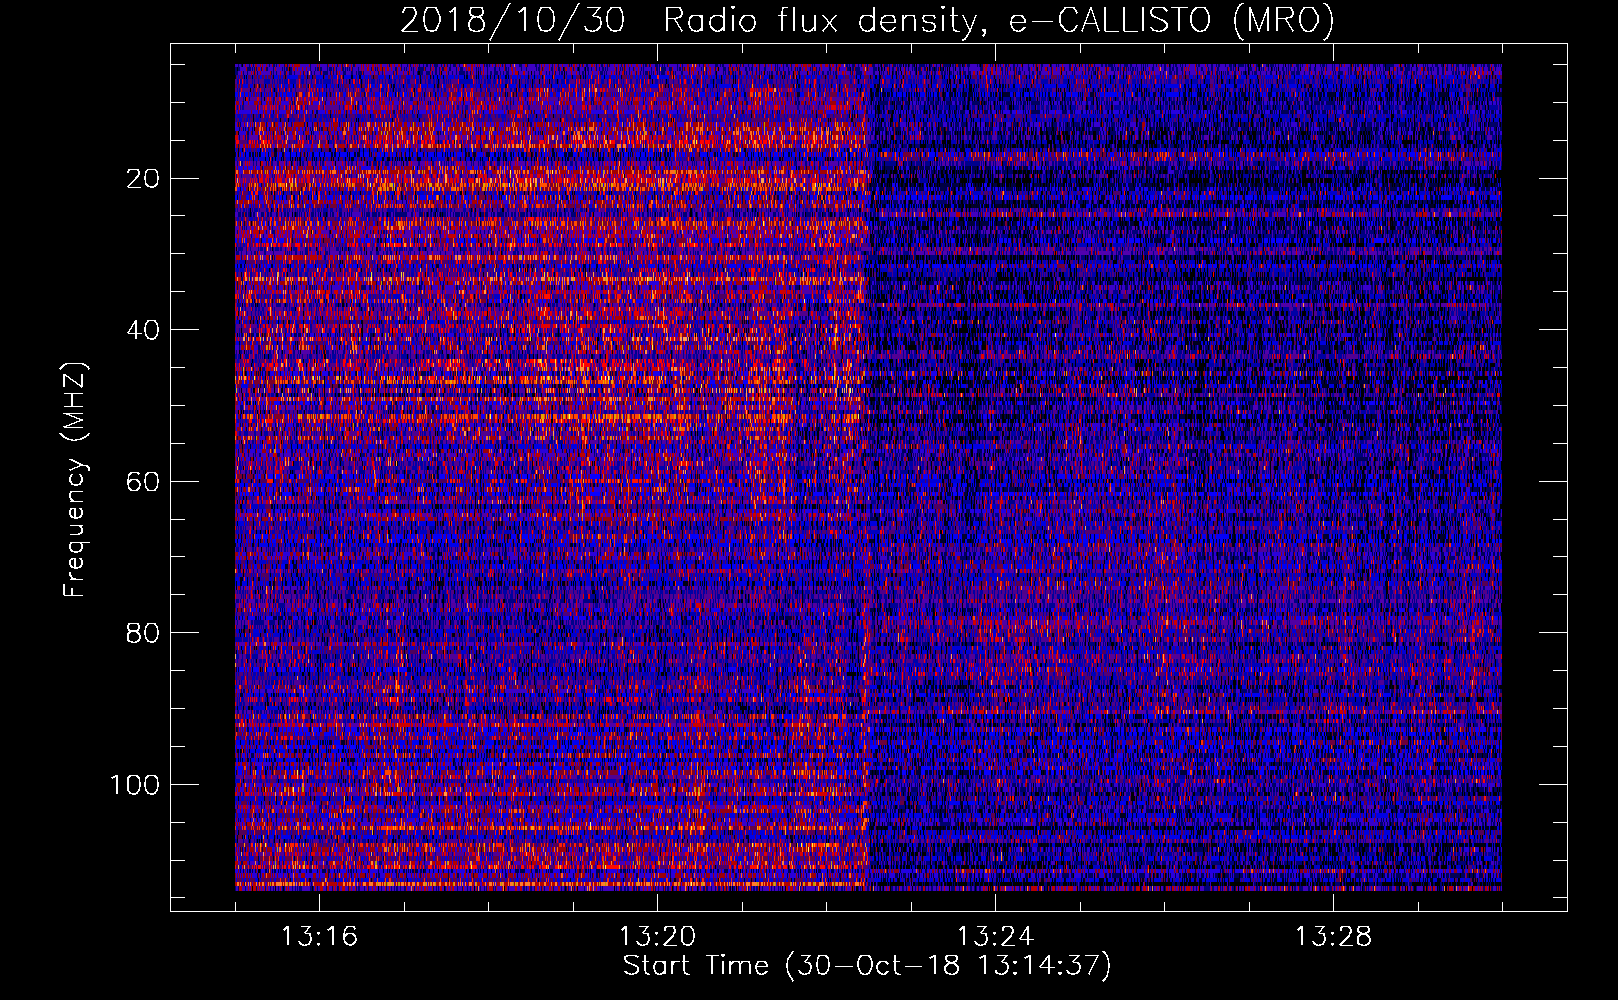Click the 80 frequency tick label

[144, 633]
